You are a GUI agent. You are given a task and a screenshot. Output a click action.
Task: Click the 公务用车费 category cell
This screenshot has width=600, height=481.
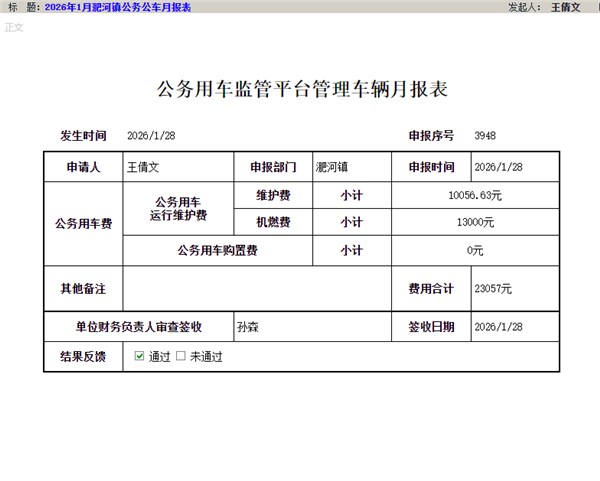pos(82,222)
